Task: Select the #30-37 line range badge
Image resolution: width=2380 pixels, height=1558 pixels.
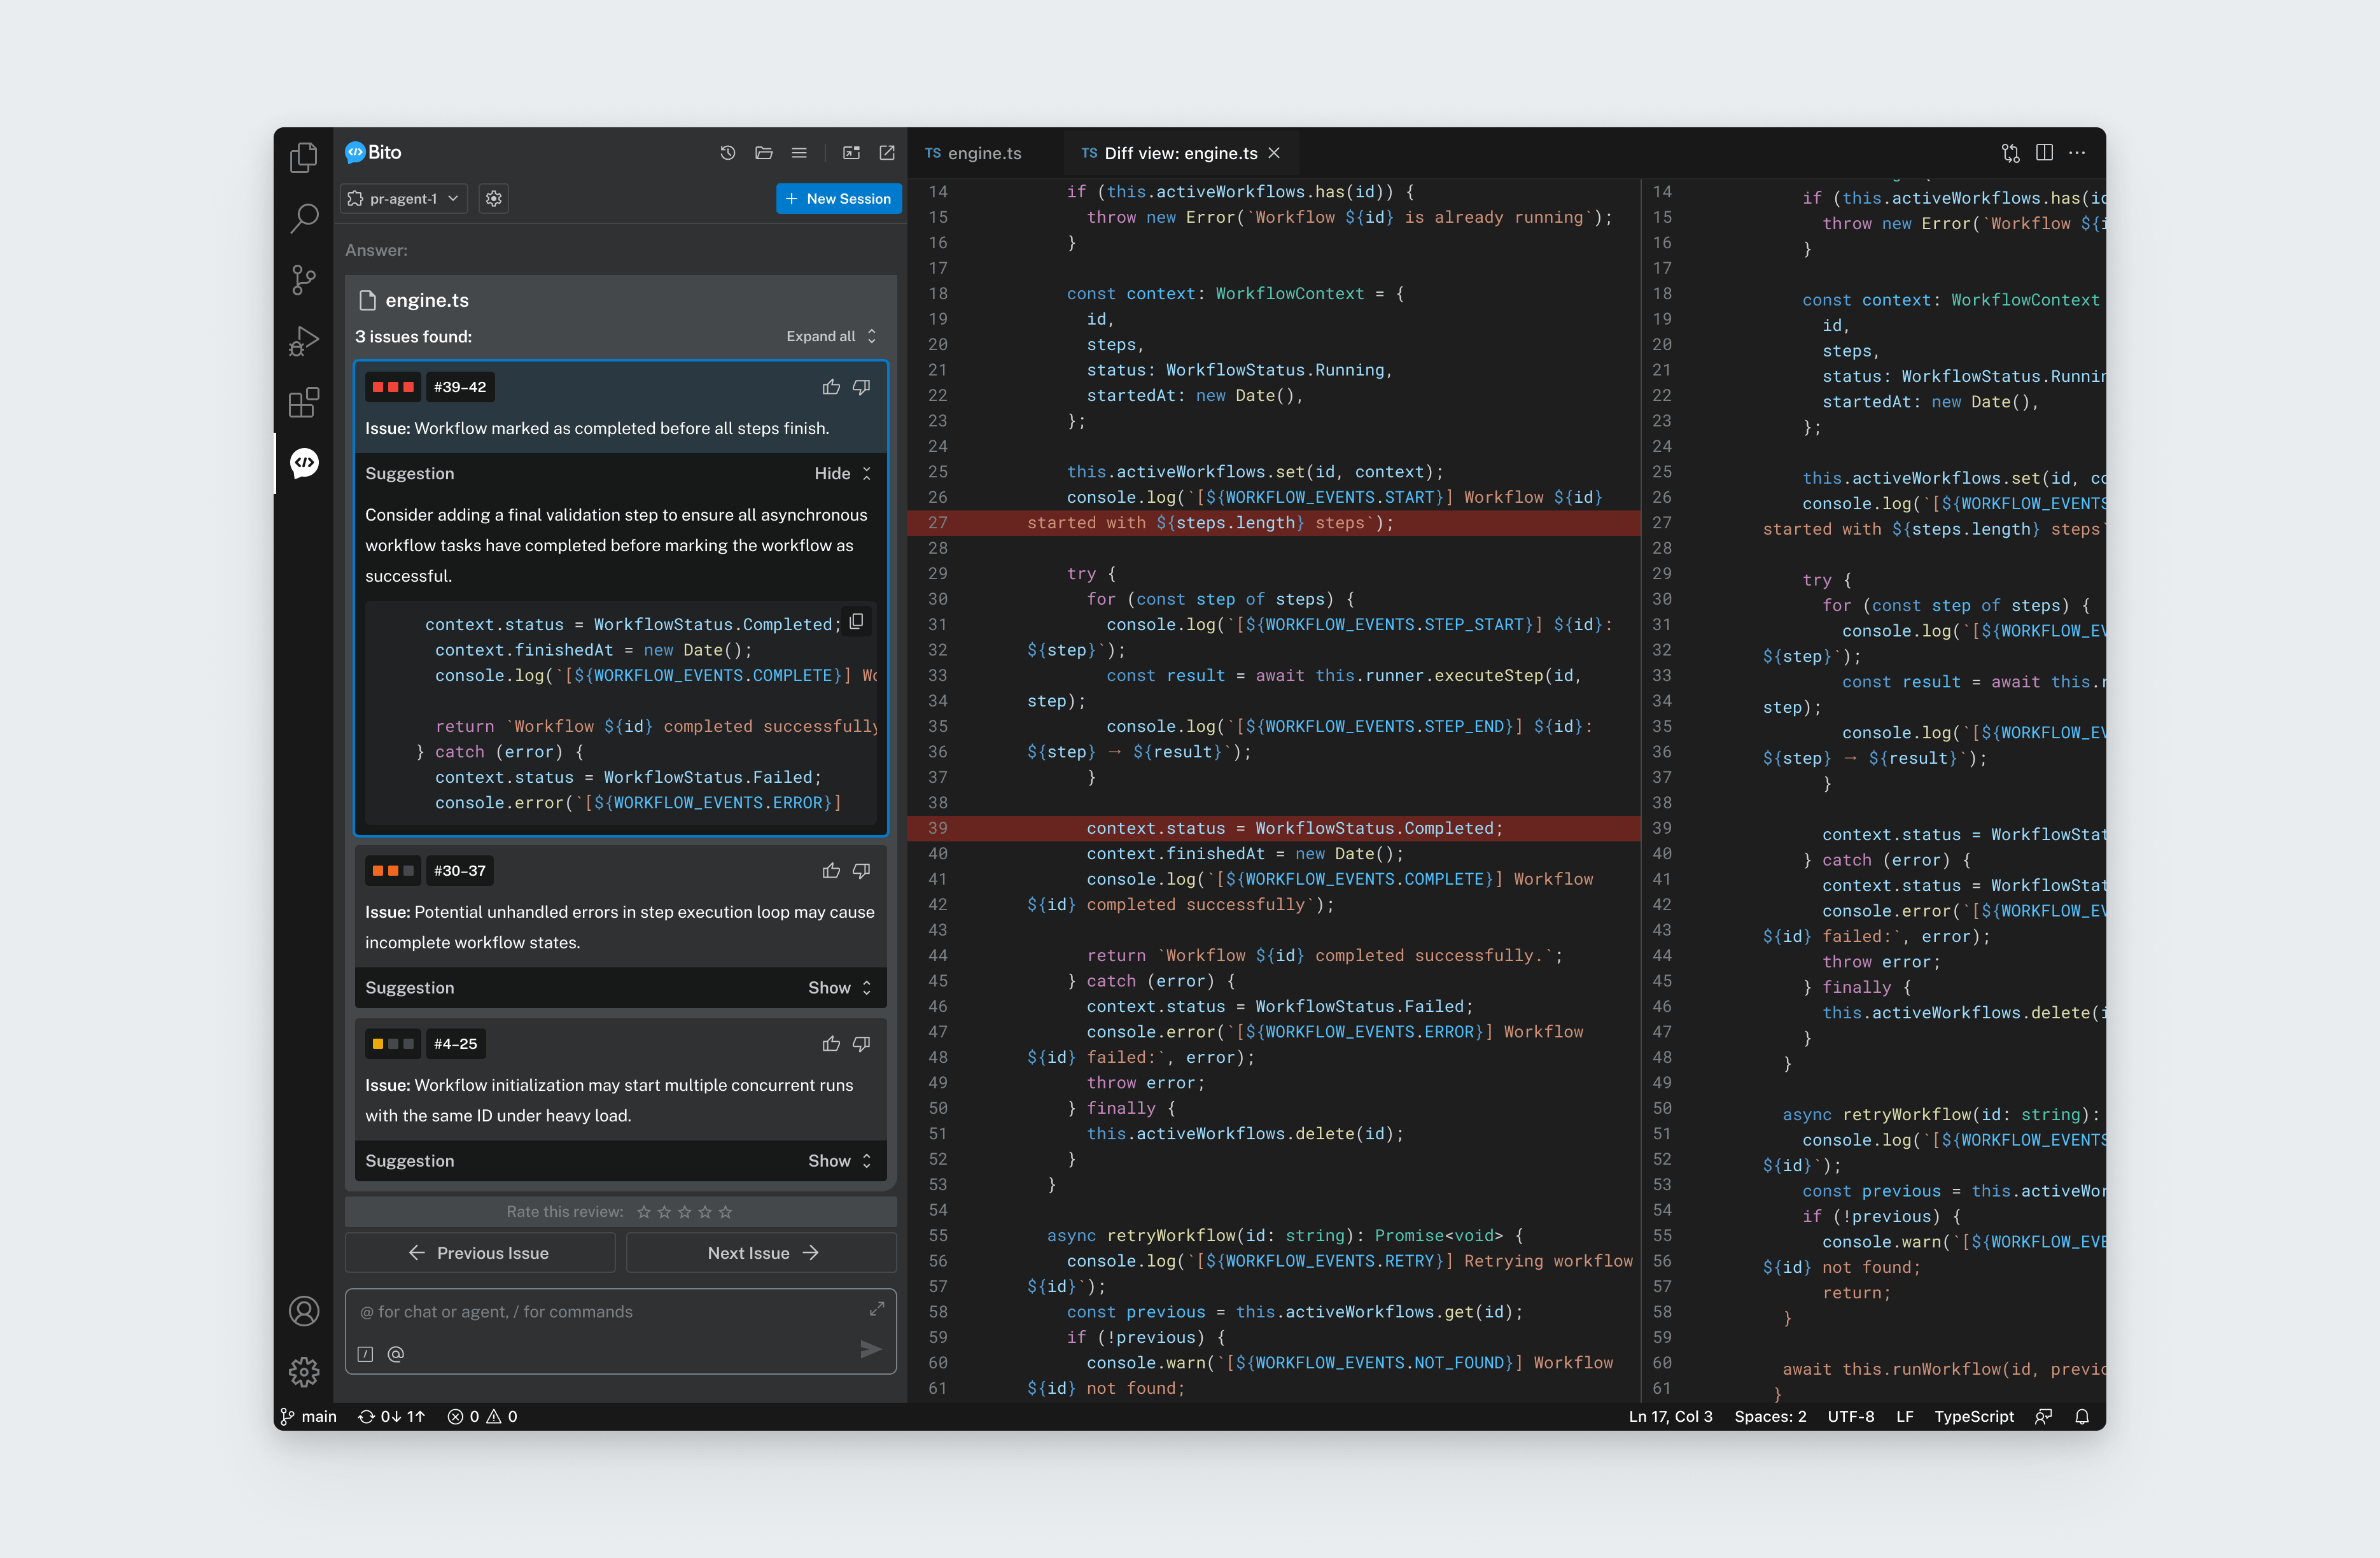Action: [x=459, y=871]
